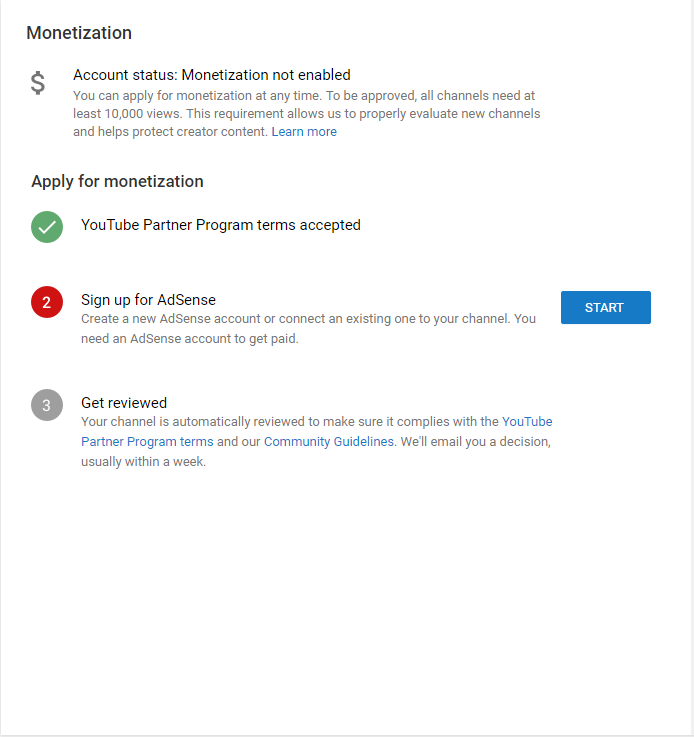Viewport: 694px width, 737px height.
Task: Click the 'Apply for monetization' heading
Action: (117, 182)
